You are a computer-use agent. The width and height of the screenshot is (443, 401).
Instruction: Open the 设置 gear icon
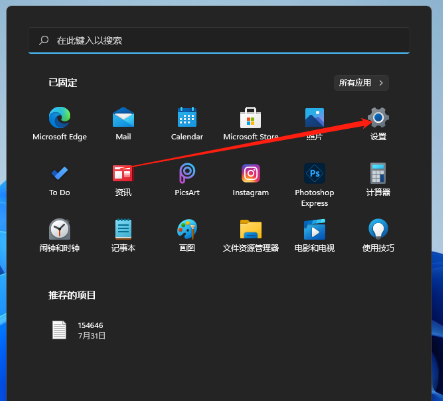[x=378, y=117]
